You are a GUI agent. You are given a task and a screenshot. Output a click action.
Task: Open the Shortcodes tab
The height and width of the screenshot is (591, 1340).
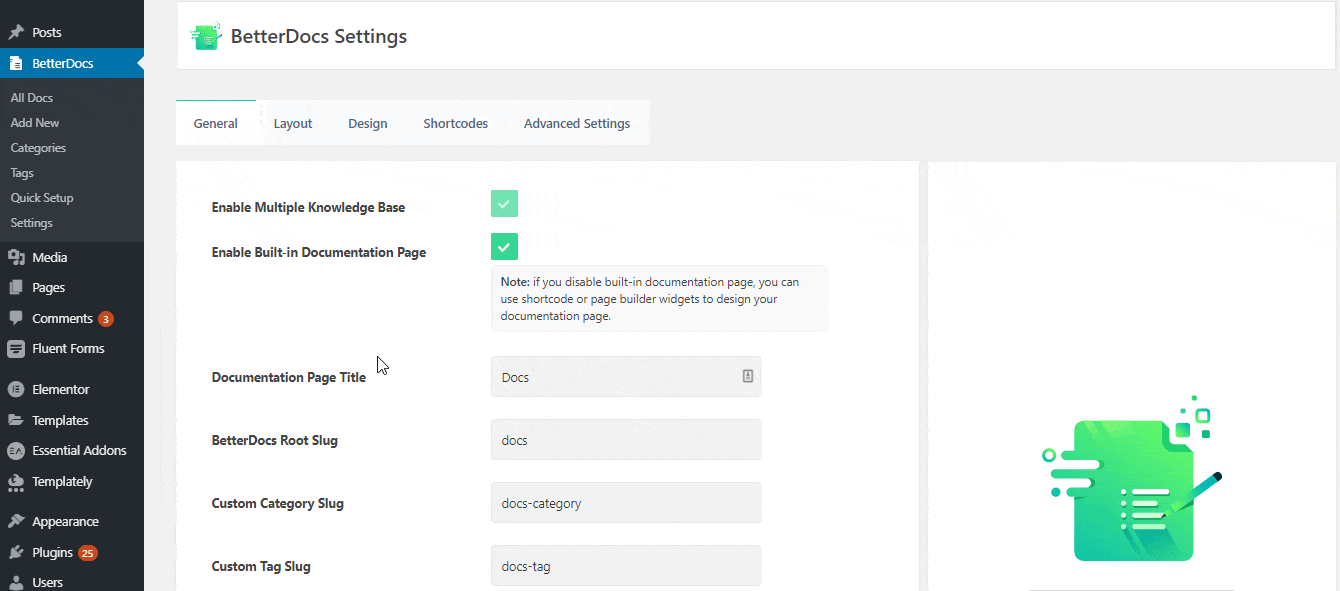pyautogui.click(x=456, y=123)
